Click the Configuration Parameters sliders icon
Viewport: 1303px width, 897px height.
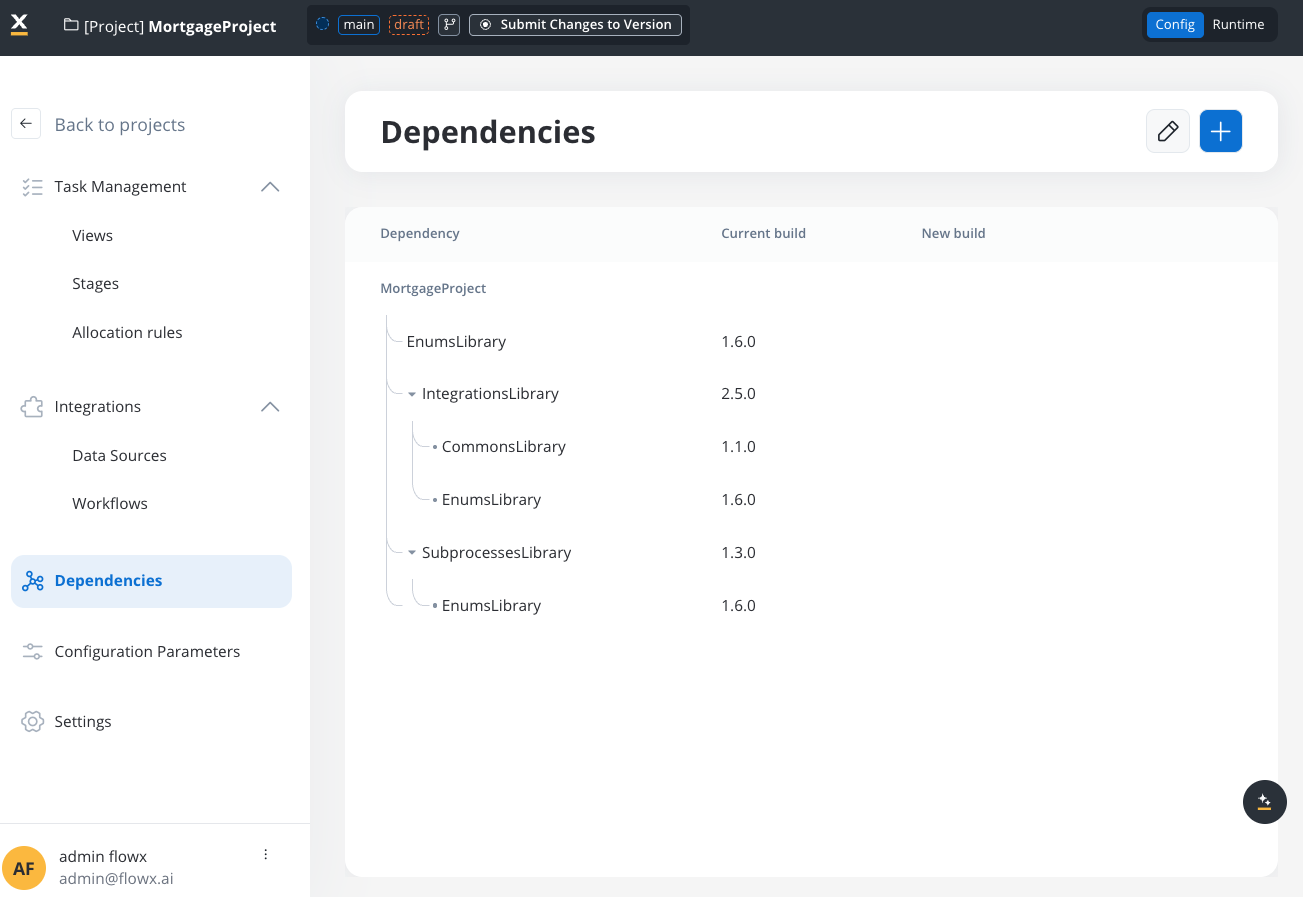tap(33, 652)
